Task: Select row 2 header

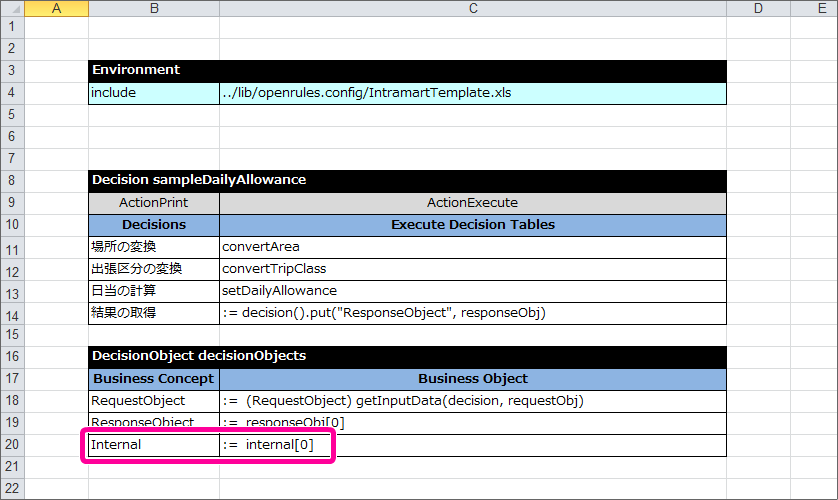Action: coord(12,49)
